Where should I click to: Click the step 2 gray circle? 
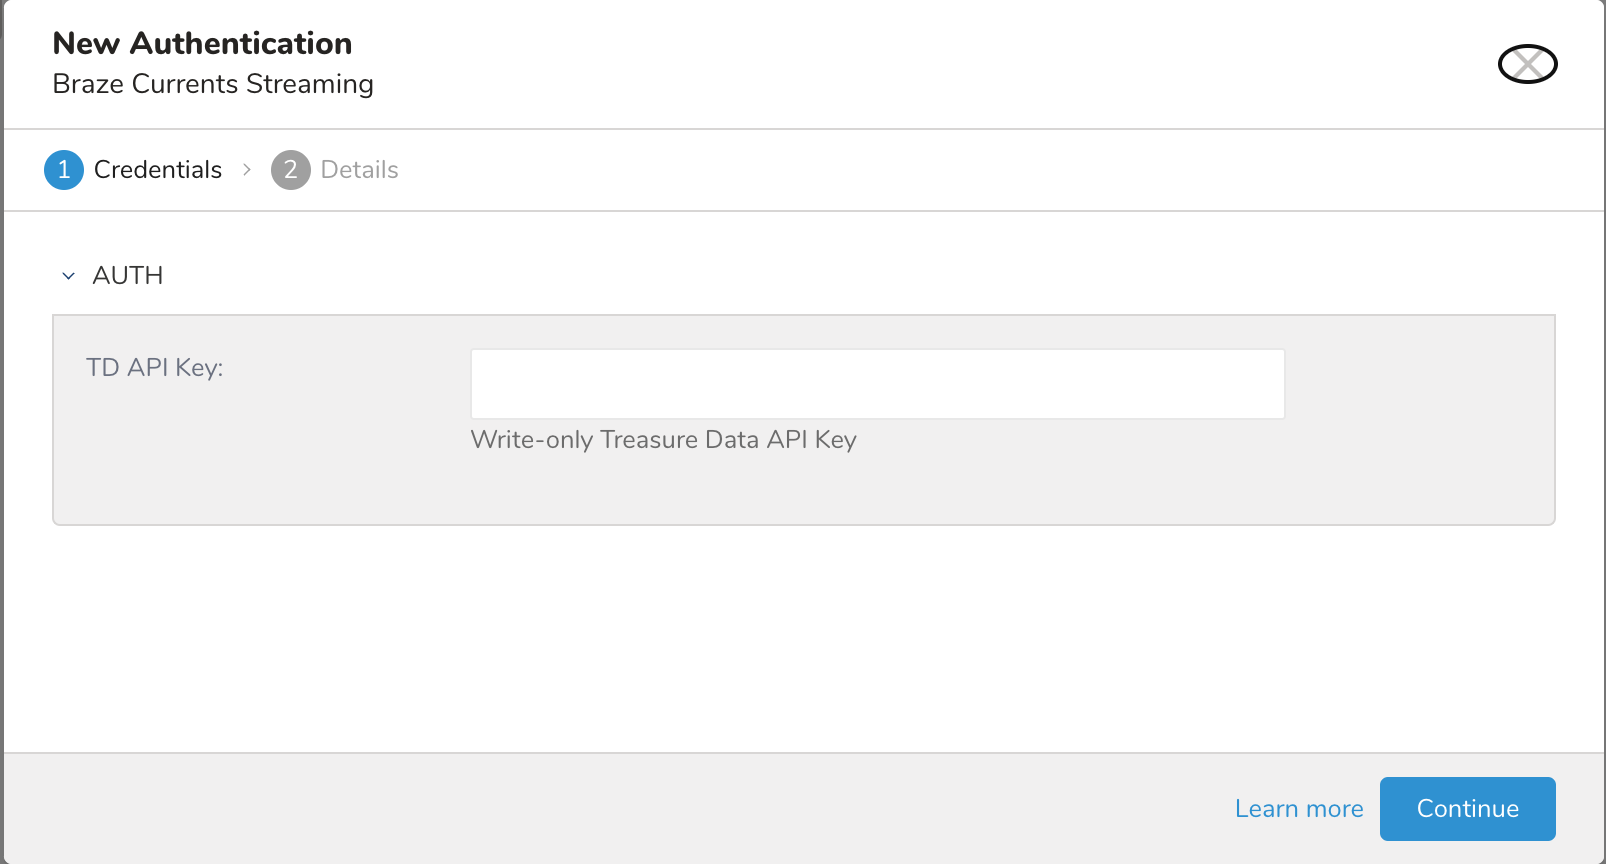(x=290, y=170)
